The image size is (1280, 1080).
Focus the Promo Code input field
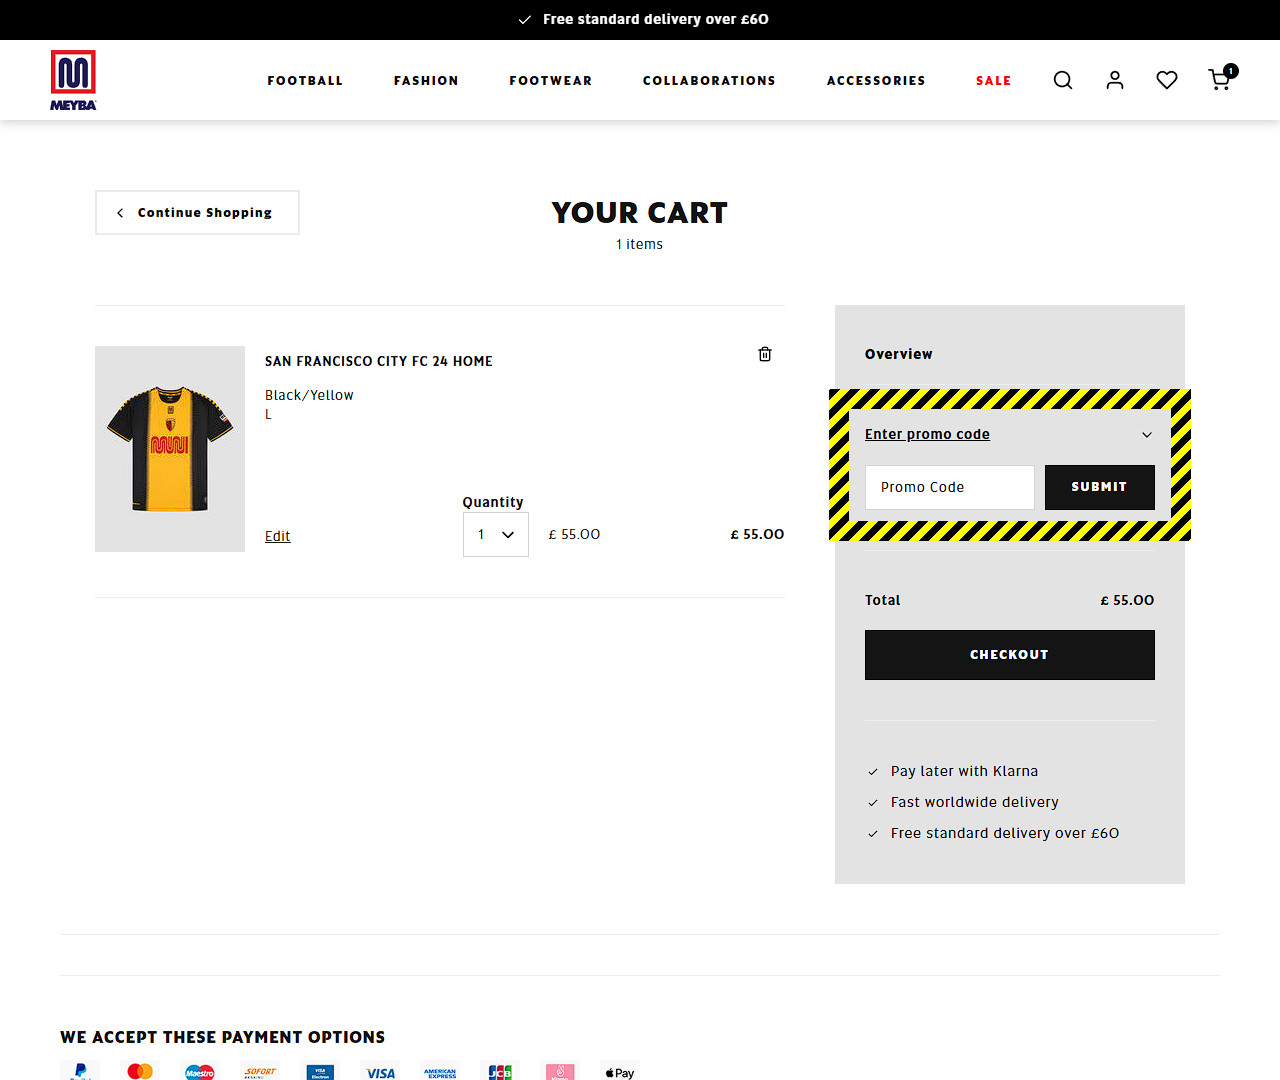(x=950, y=487)
